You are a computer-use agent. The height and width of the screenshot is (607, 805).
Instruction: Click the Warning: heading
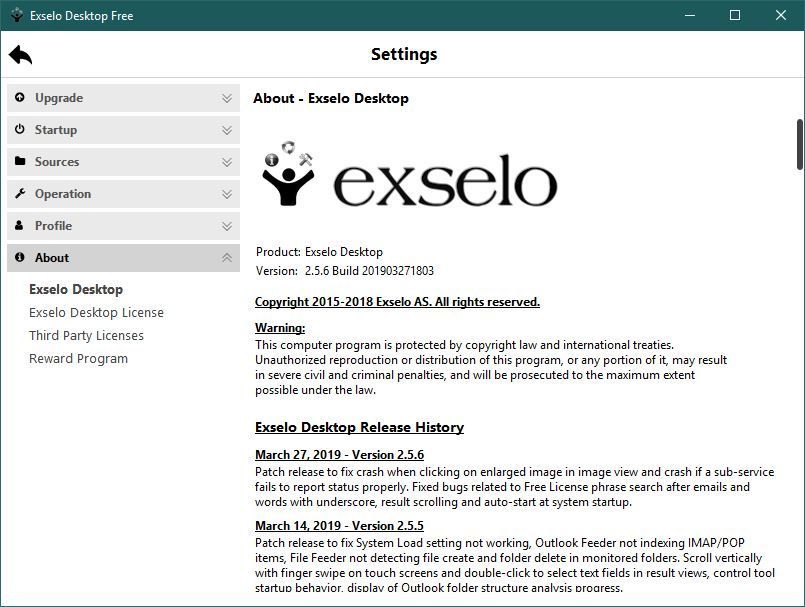tap(280, 328)
